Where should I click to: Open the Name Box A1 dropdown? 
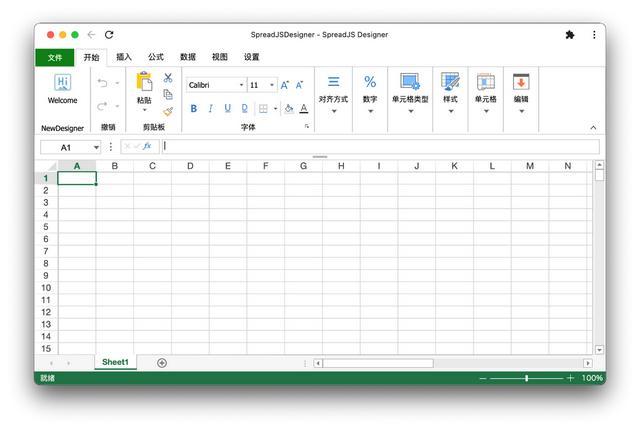96,147
